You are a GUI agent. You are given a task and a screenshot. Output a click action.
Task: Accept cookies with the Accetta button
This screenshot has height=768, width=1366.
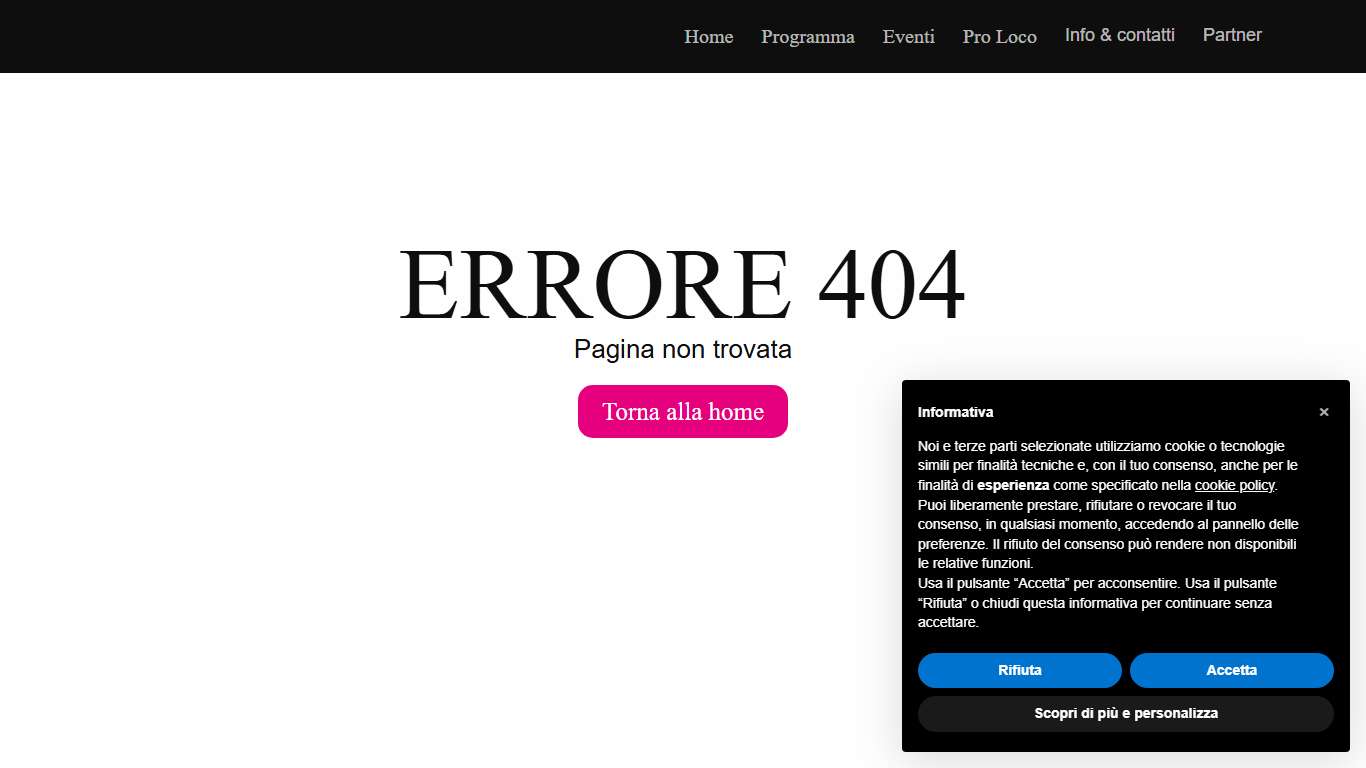tap(1231, 670)
